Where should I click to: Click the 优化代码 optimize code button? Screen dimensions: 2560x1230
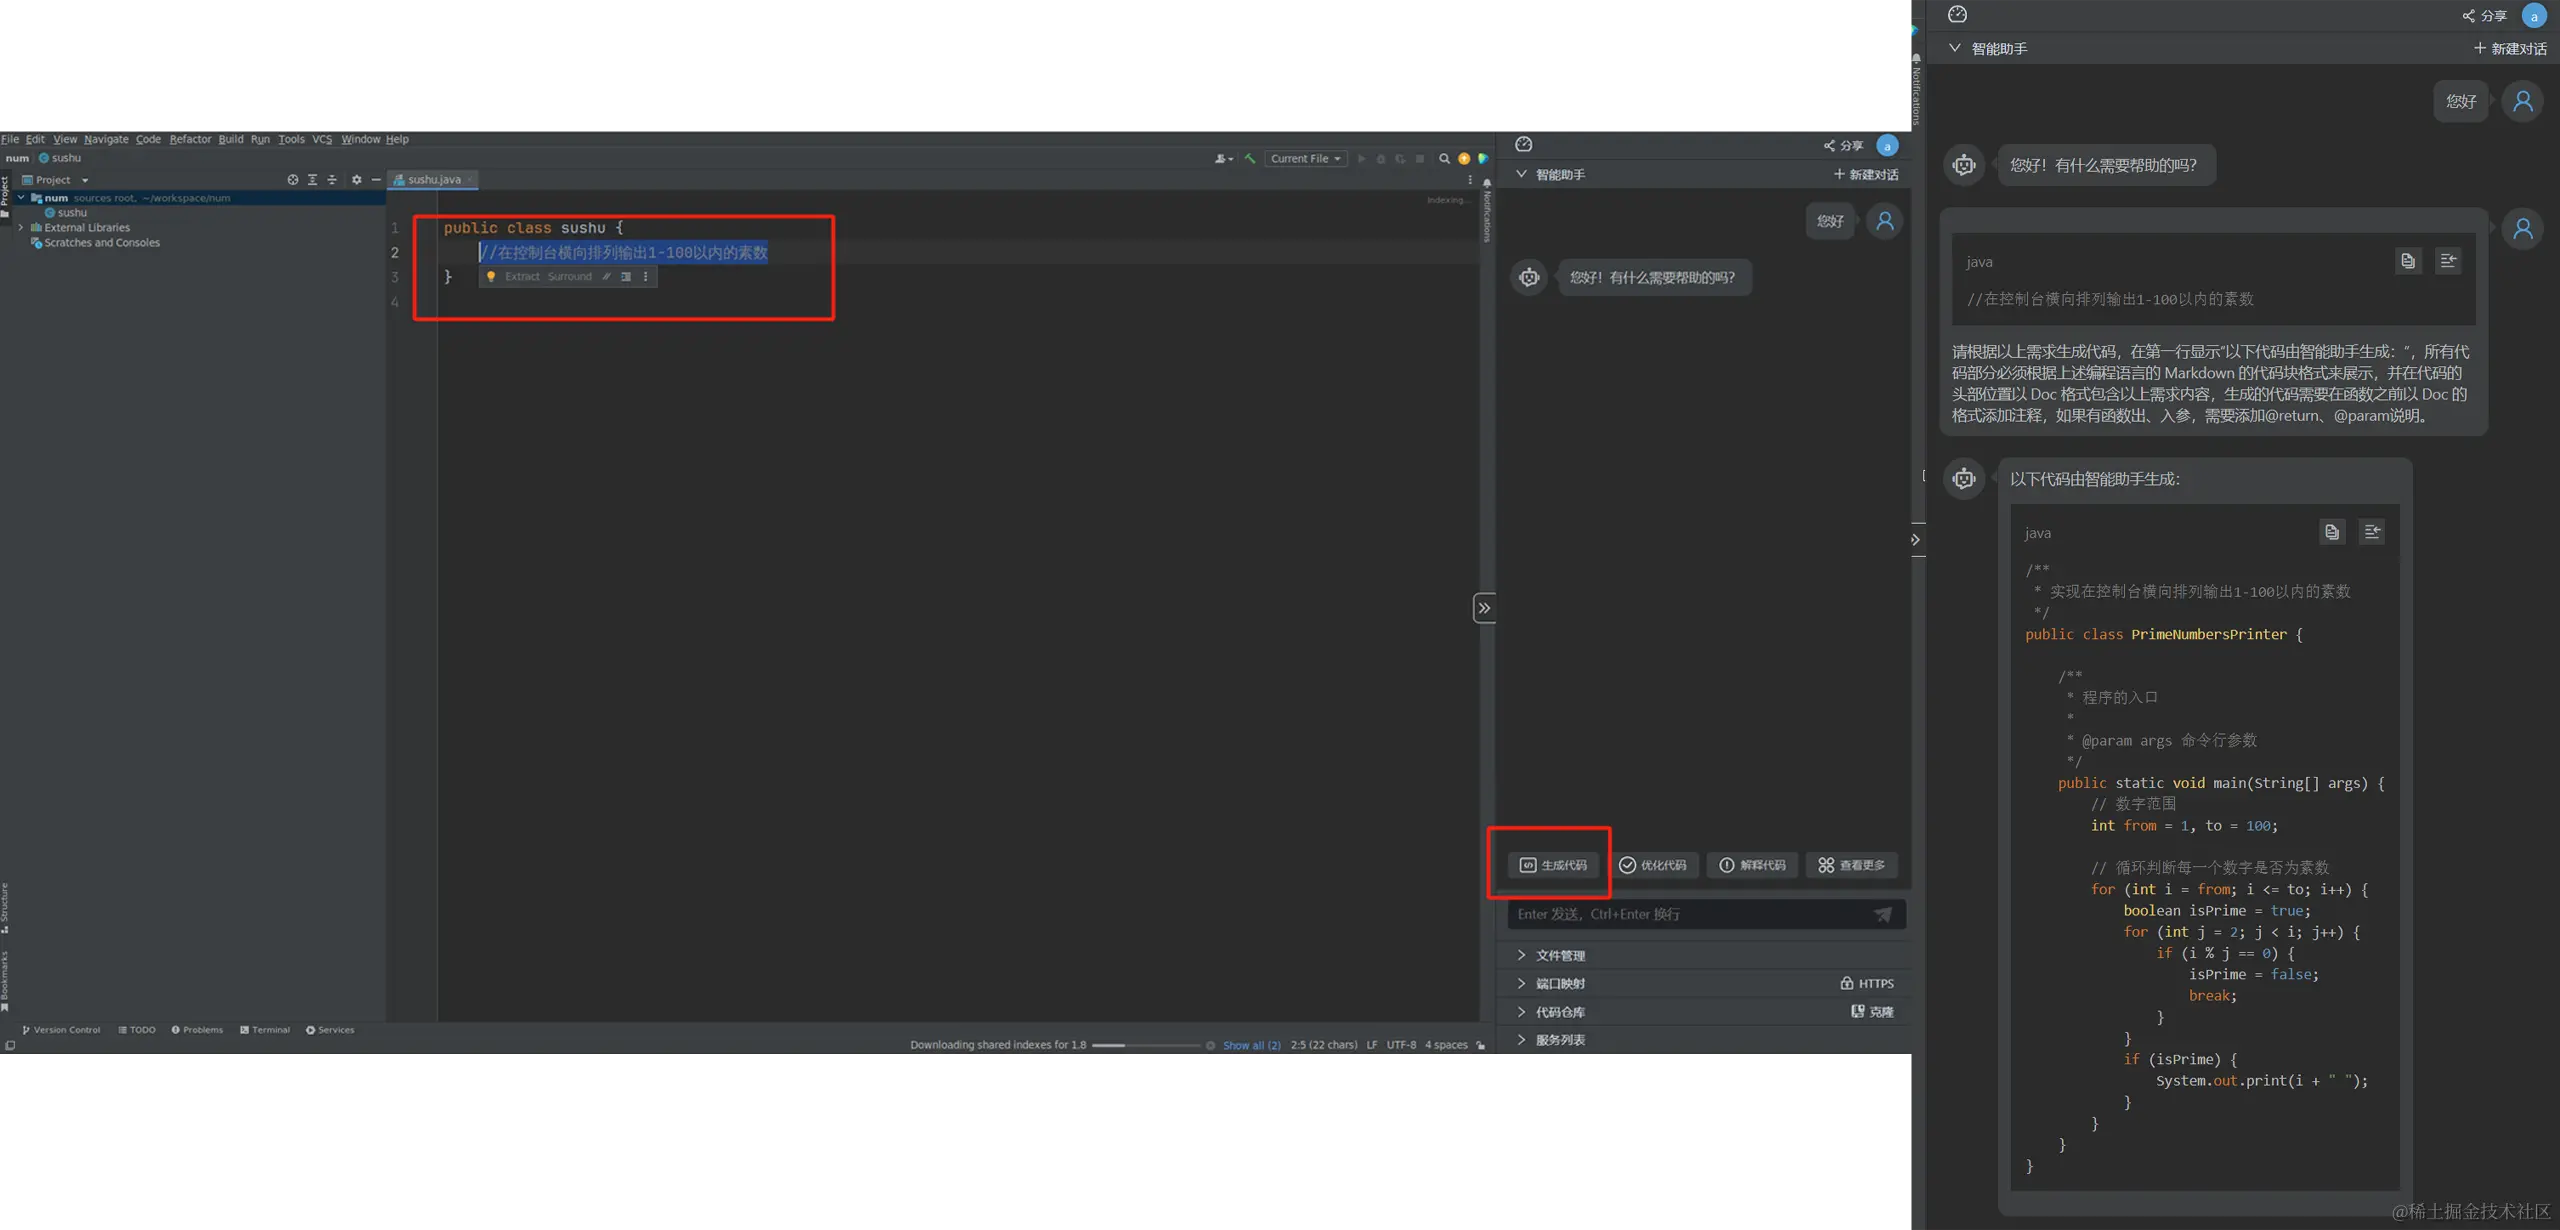pyautogui.click(x=1652, y=865)
